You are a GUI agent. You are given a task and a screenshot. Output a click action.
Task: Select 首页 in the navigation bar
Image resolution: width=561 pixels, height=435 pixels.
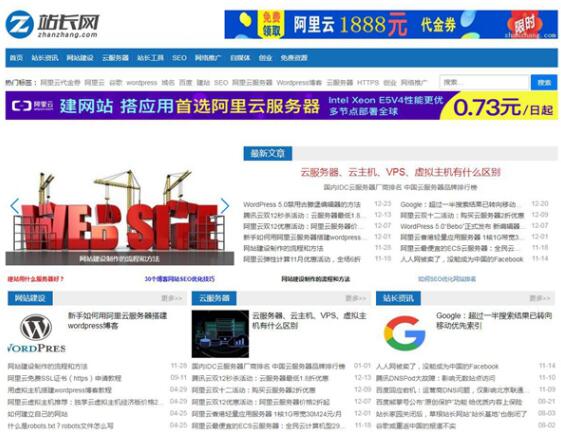pos(16,58)
